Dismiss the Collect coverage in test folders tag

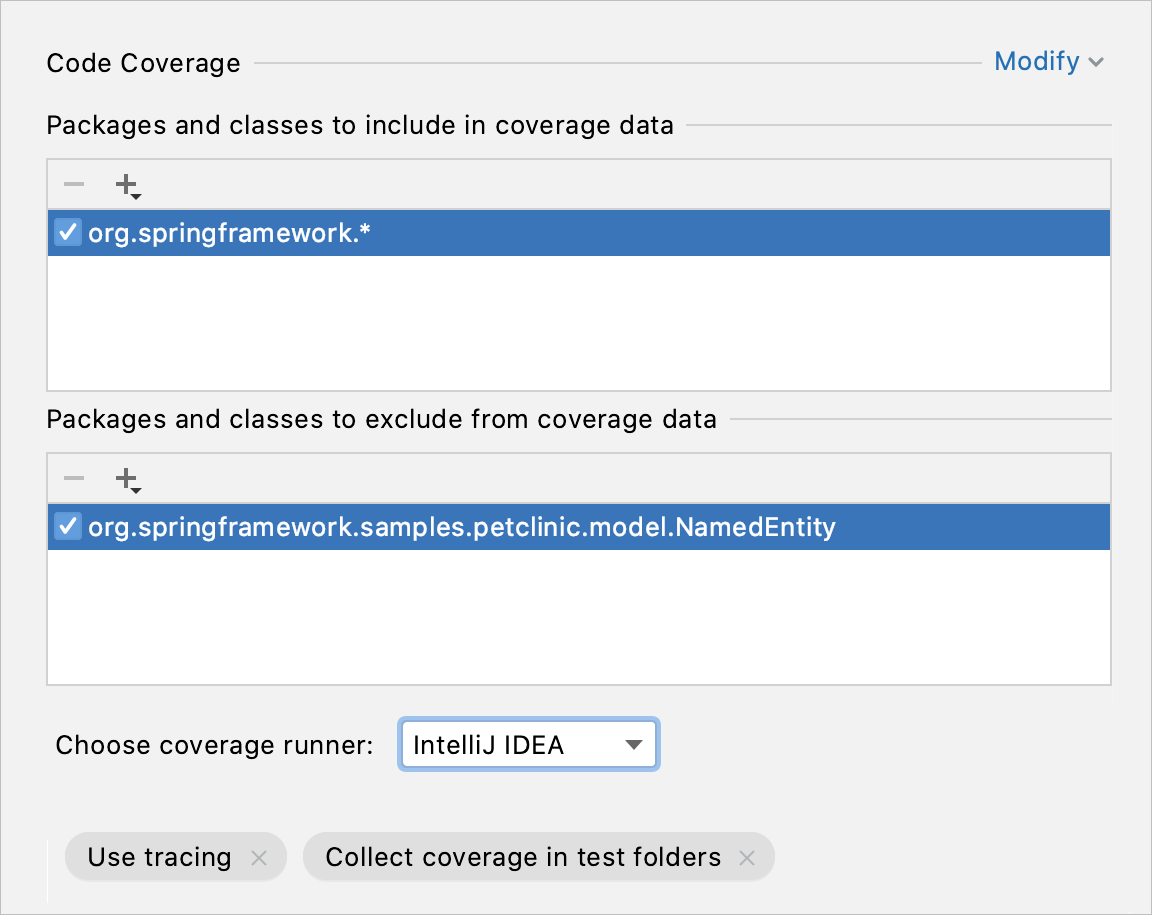(x=746, y=857)
